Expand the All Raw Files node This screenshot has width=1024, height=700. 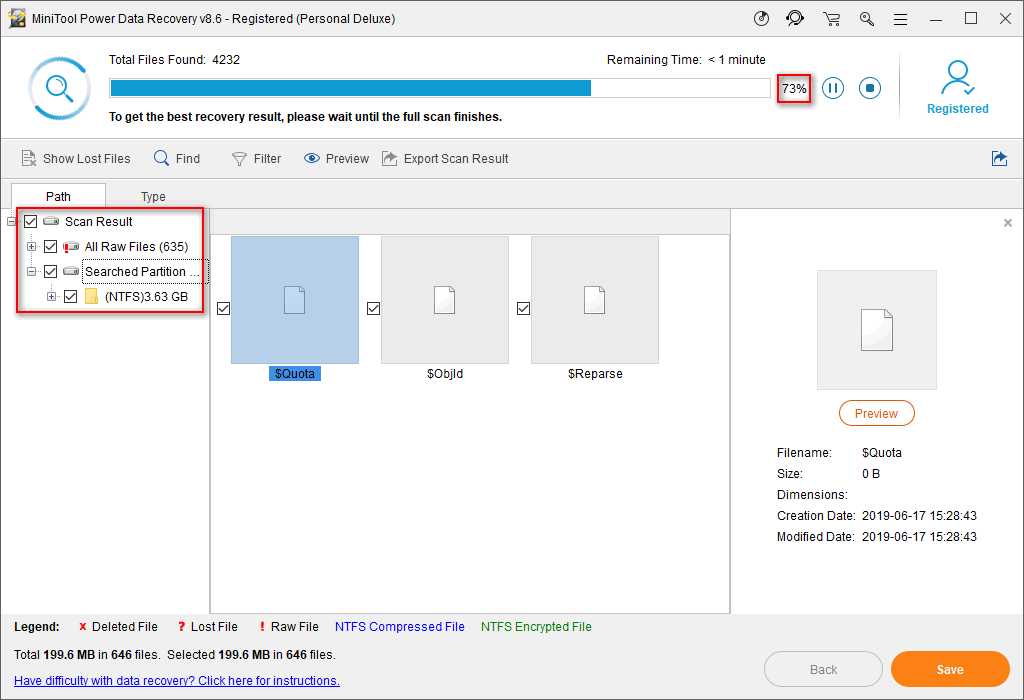click(31, 246)
